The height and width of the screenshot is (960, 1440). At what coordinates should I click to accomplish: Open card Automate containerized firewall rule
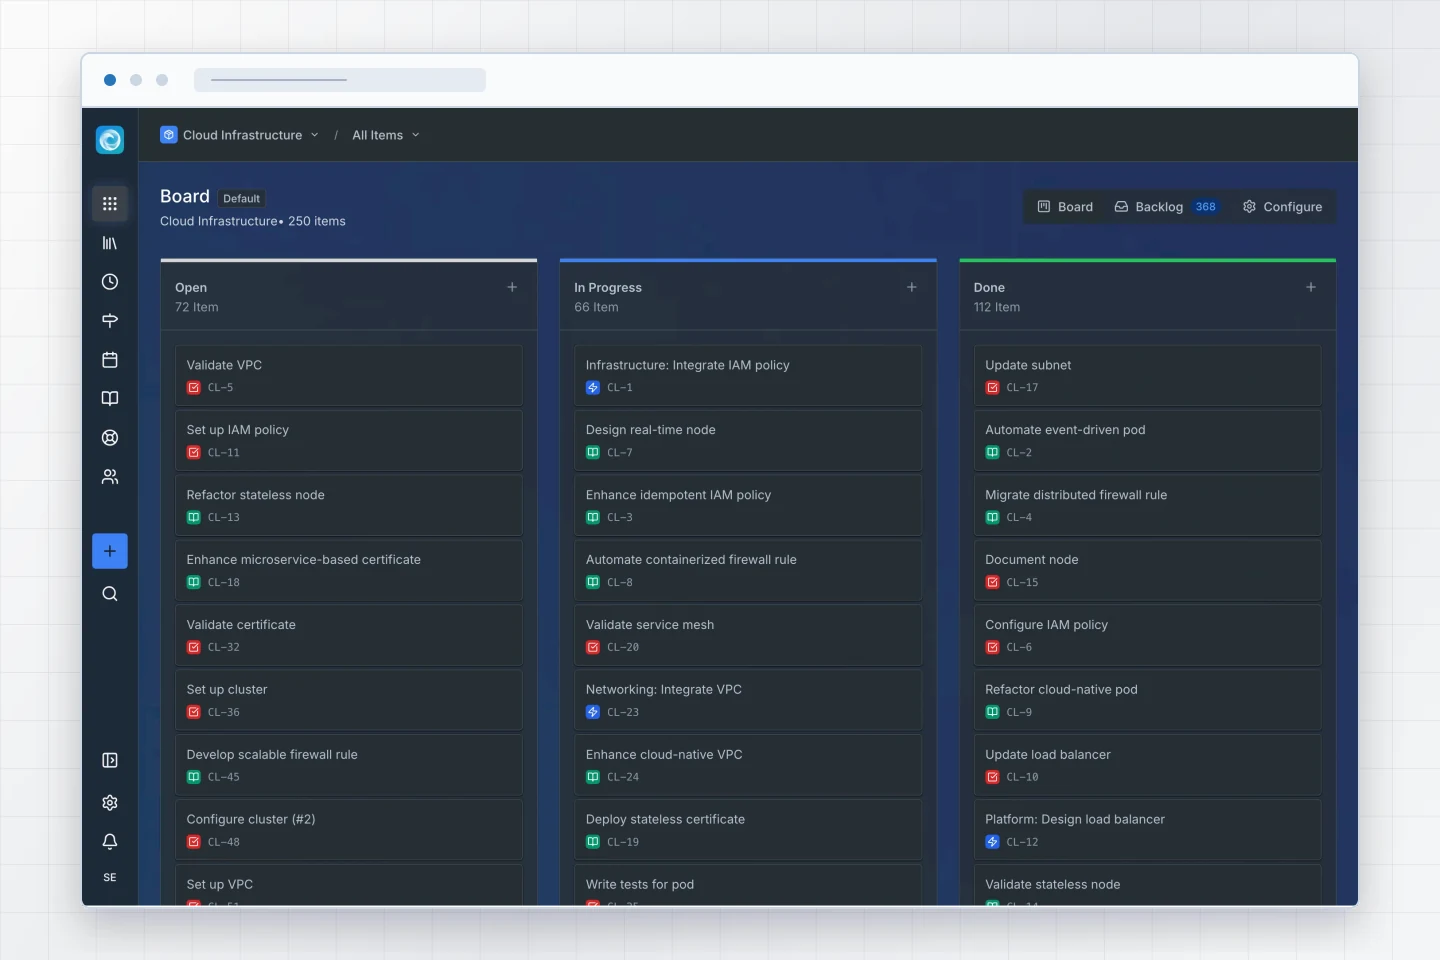pos(748,570)
